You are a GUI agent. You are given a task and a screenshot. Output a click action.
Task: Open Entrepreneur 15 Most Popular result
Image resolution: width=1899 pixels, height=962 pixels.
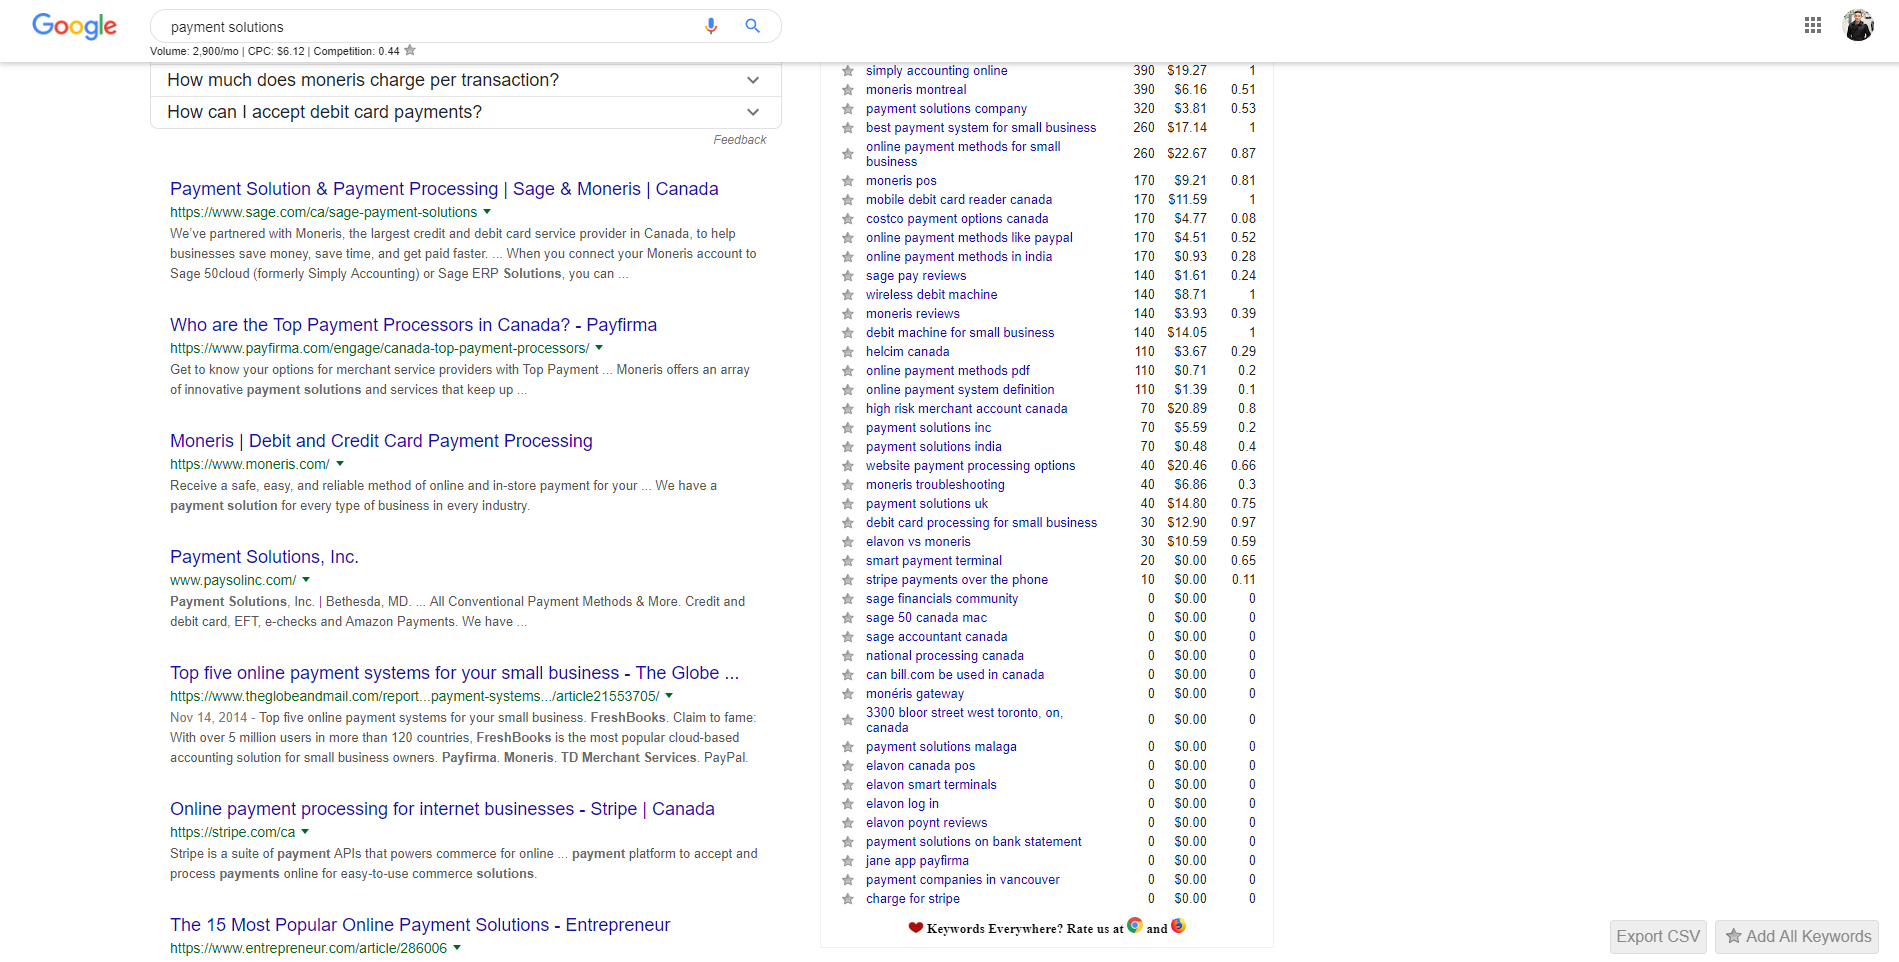pos(420,925)
